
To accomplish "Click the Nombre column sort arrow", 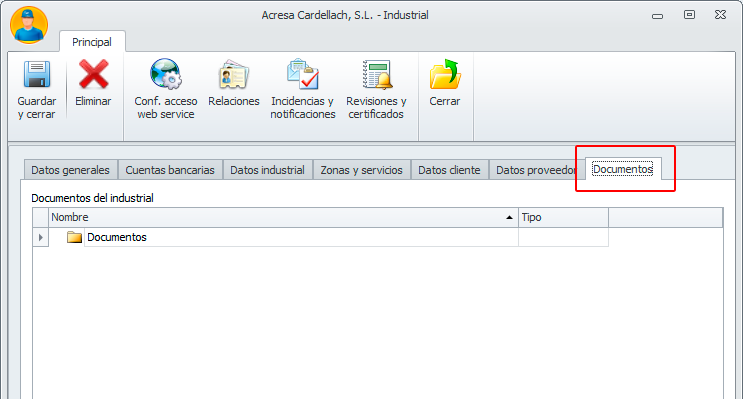I will [509, 218].
